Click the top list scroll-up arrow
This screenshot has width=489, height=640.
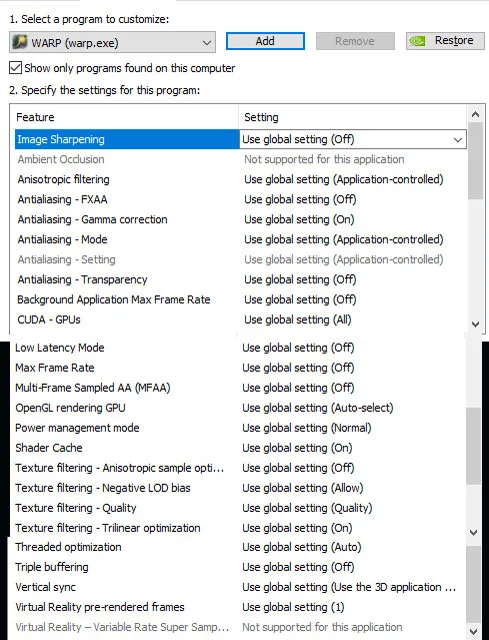pyautogui.click(x=475, y=114)
